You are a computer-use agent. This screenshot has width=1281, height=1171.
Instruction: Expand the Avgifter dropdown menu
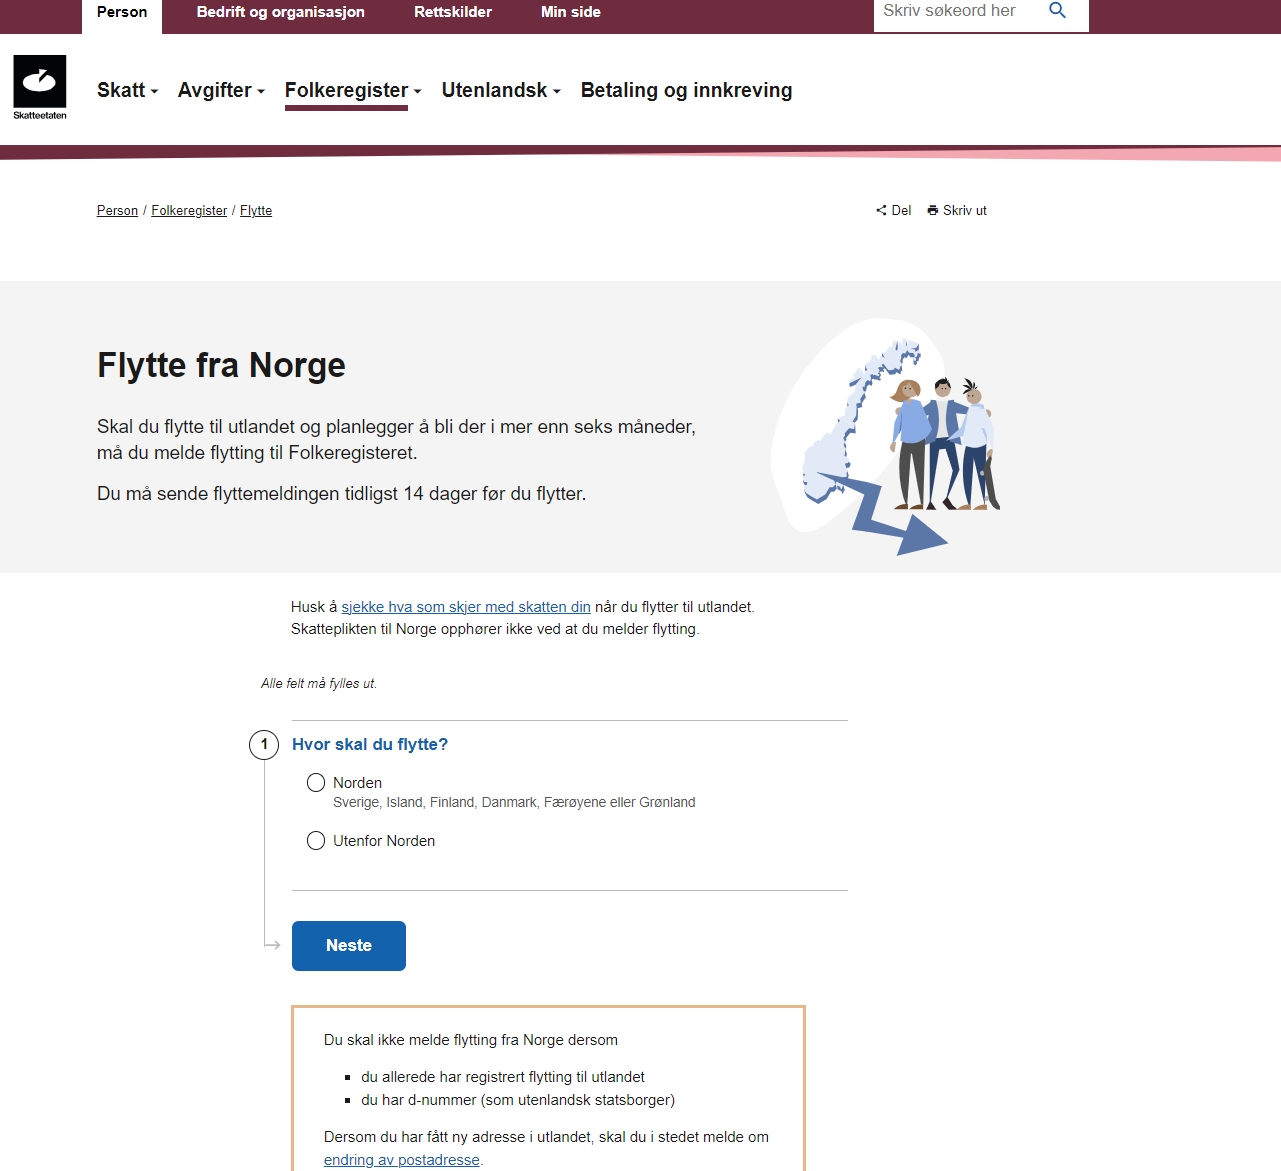pyautogui.click(x=221, y=90)
